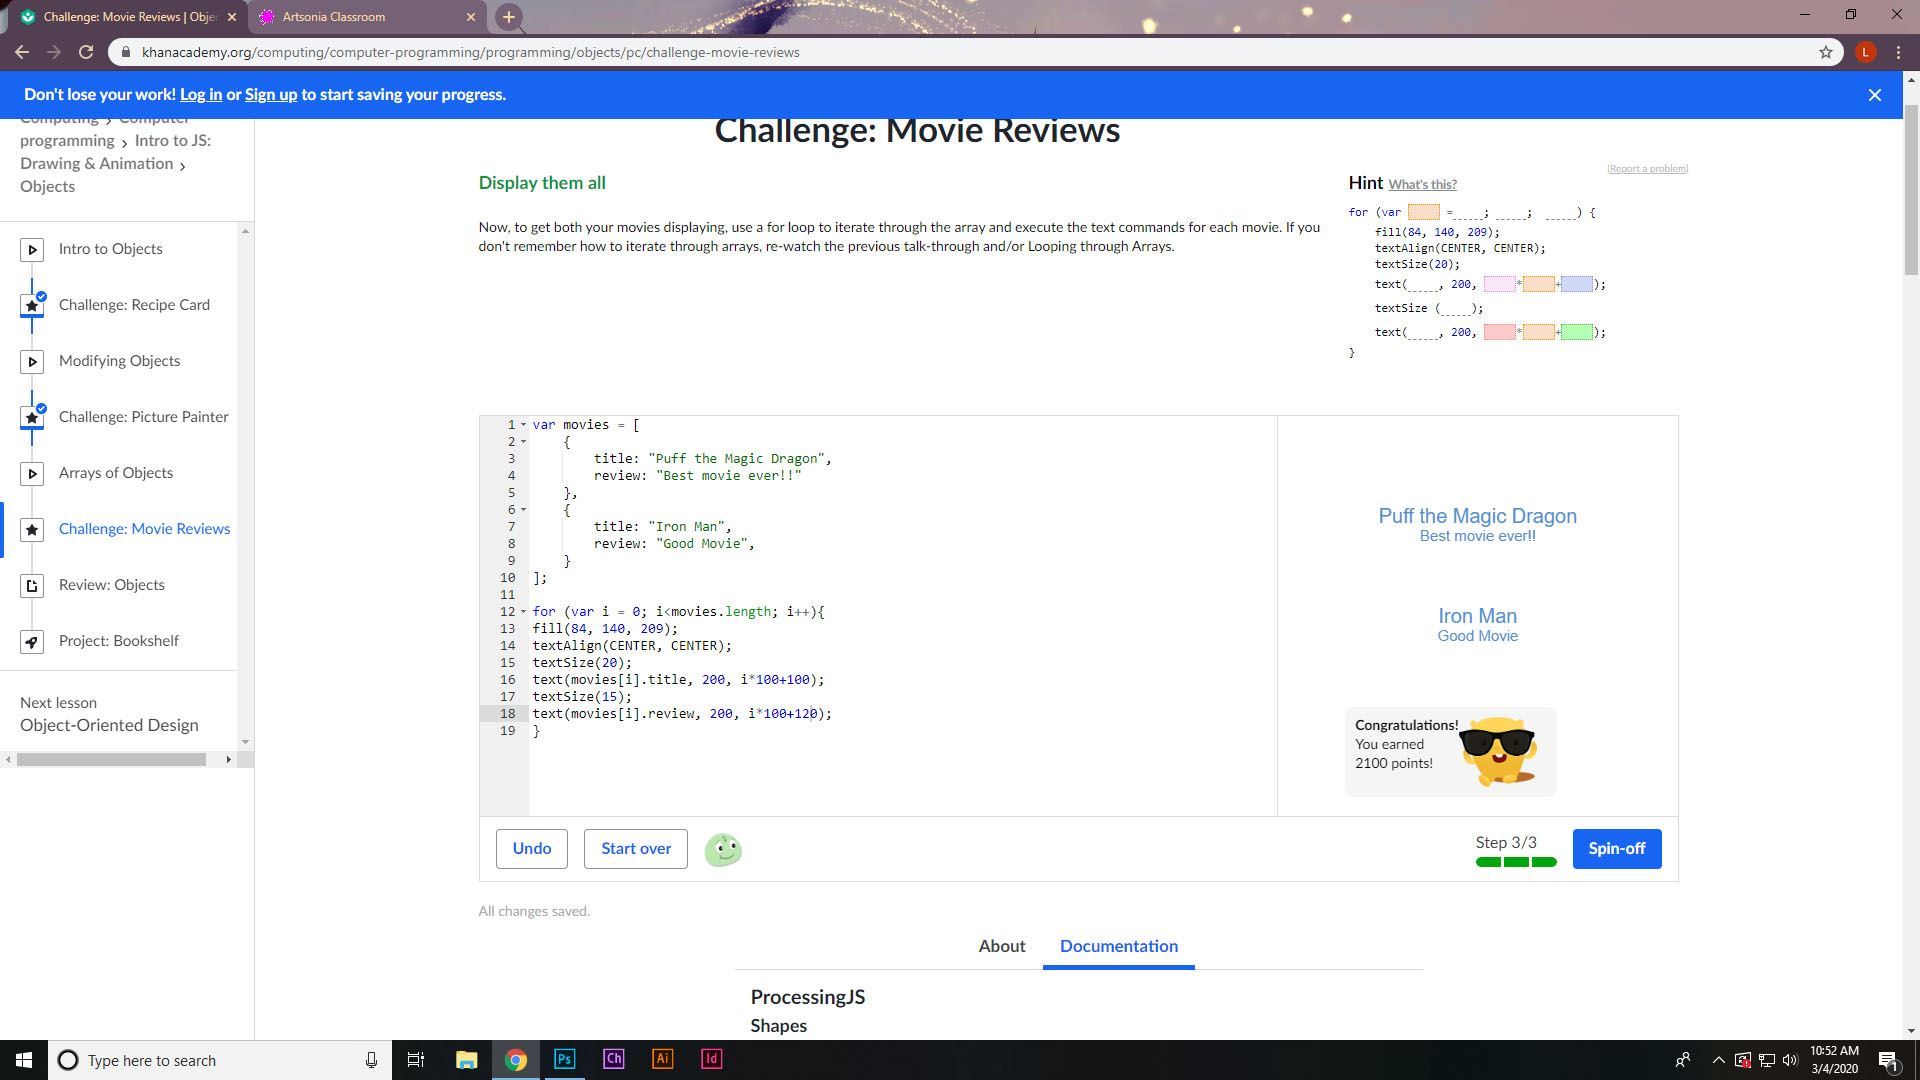The height and width of the screenshot is (1080, 1920).
Task: Bookmark this page with the star icon
Action: (1825, 52)
